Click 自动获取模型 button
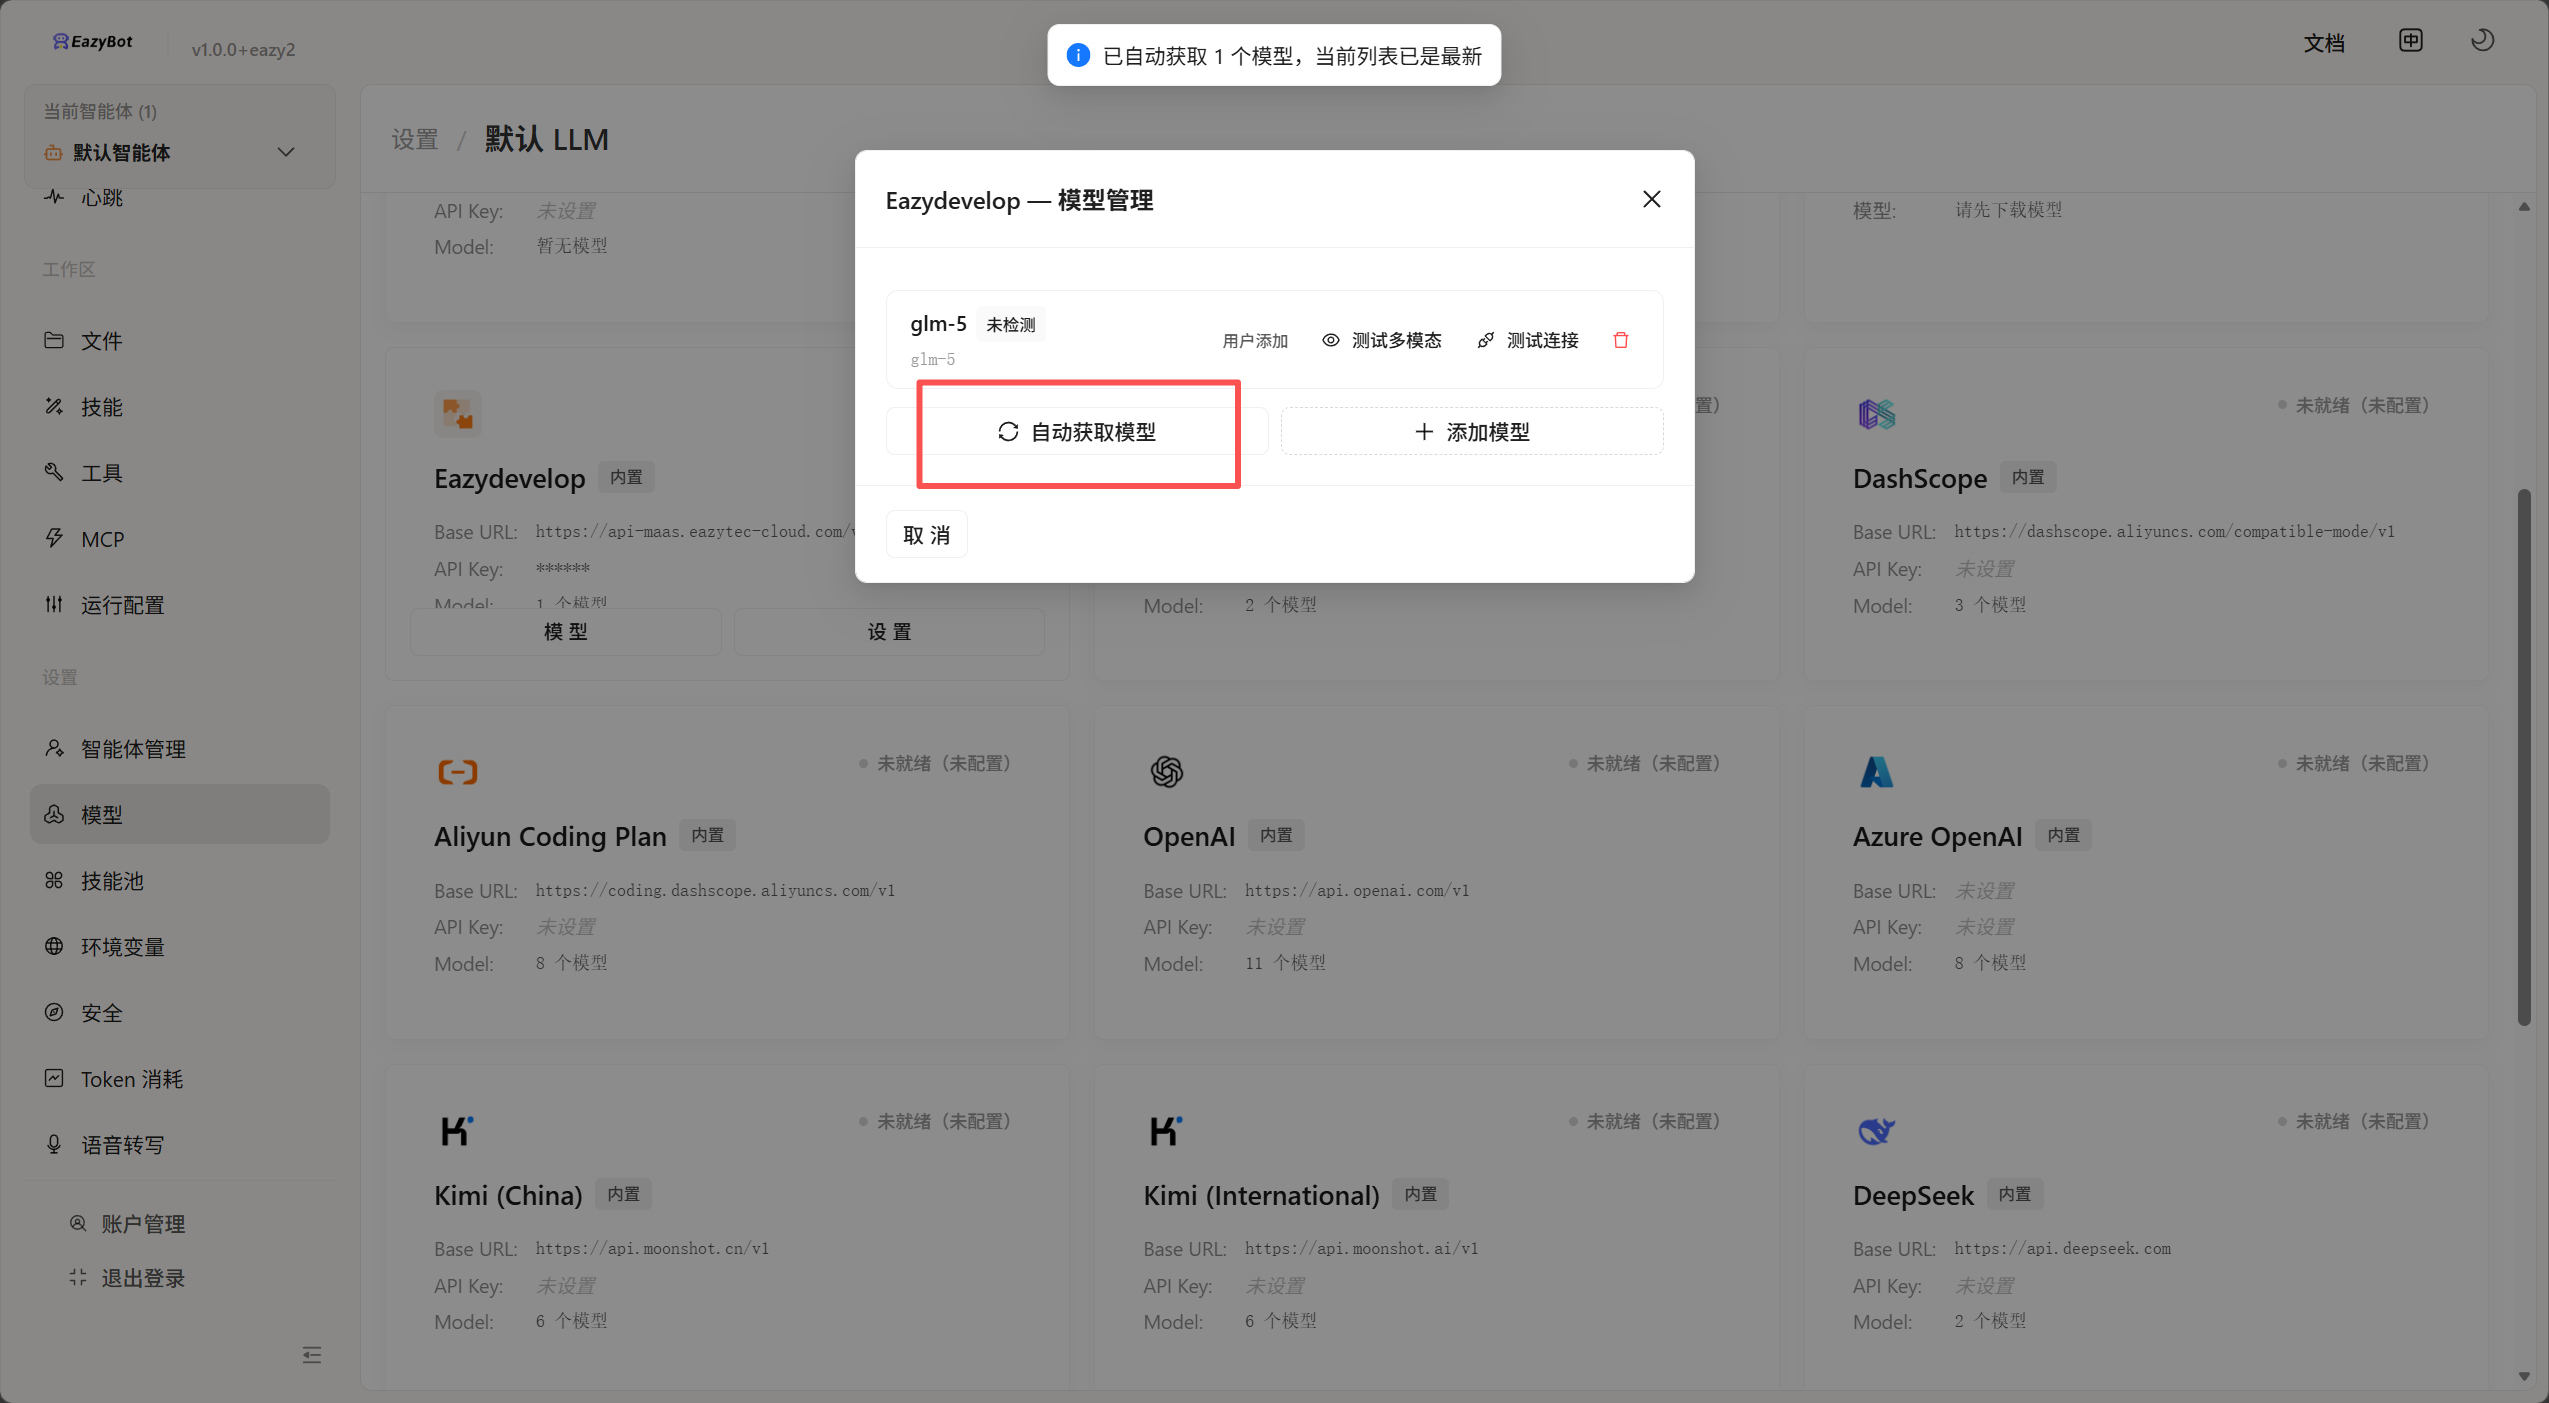The width and height of the screenshot is (2549, 1403). pos(1077,432)
